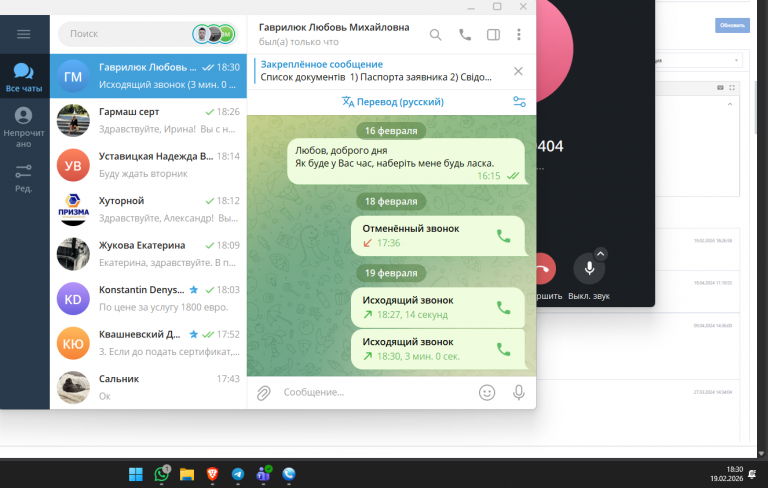Open the Konstantin Denys chat
Screen dimensions: 768x488
(148, 299)
